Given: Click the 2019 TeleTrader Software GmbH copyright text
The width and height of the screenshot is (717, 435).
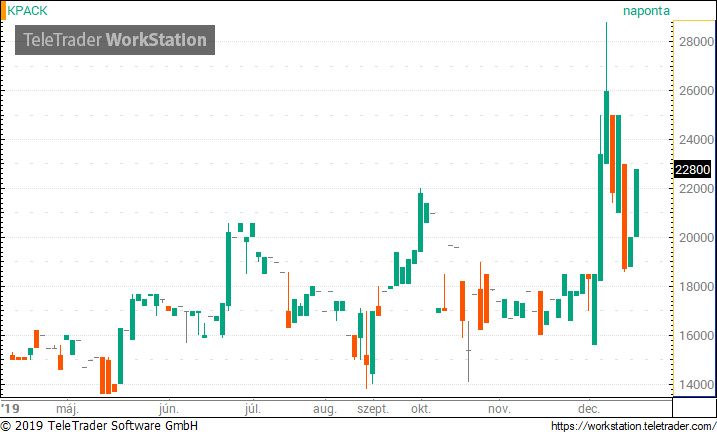Looking at the screenshot, I should tap(99, 426).
